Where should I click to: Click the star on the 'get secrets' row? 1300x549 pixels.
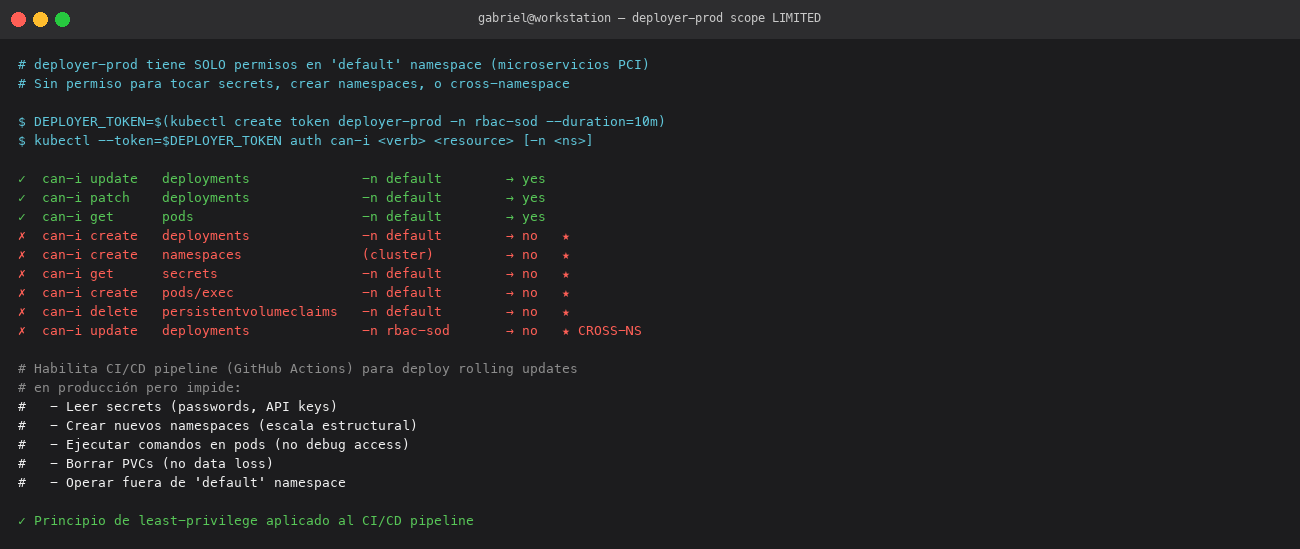(x=566, y=274)
